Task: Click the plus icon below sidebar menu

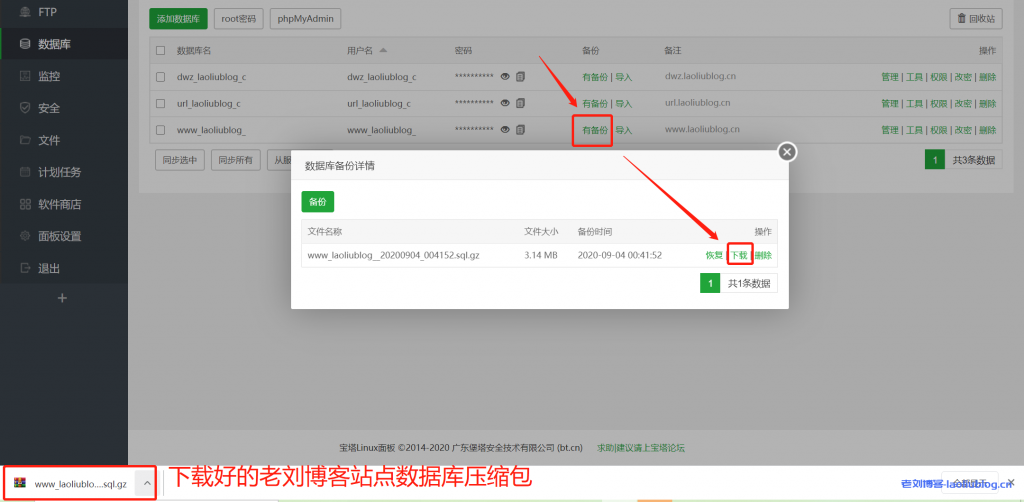Action: point(62,298)
